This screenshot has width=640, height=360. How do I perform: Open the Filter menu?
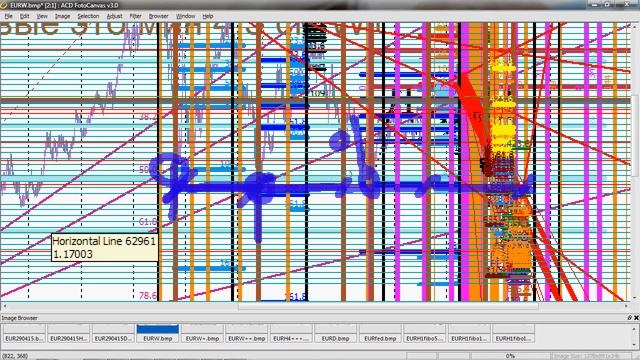pos(135,16)
